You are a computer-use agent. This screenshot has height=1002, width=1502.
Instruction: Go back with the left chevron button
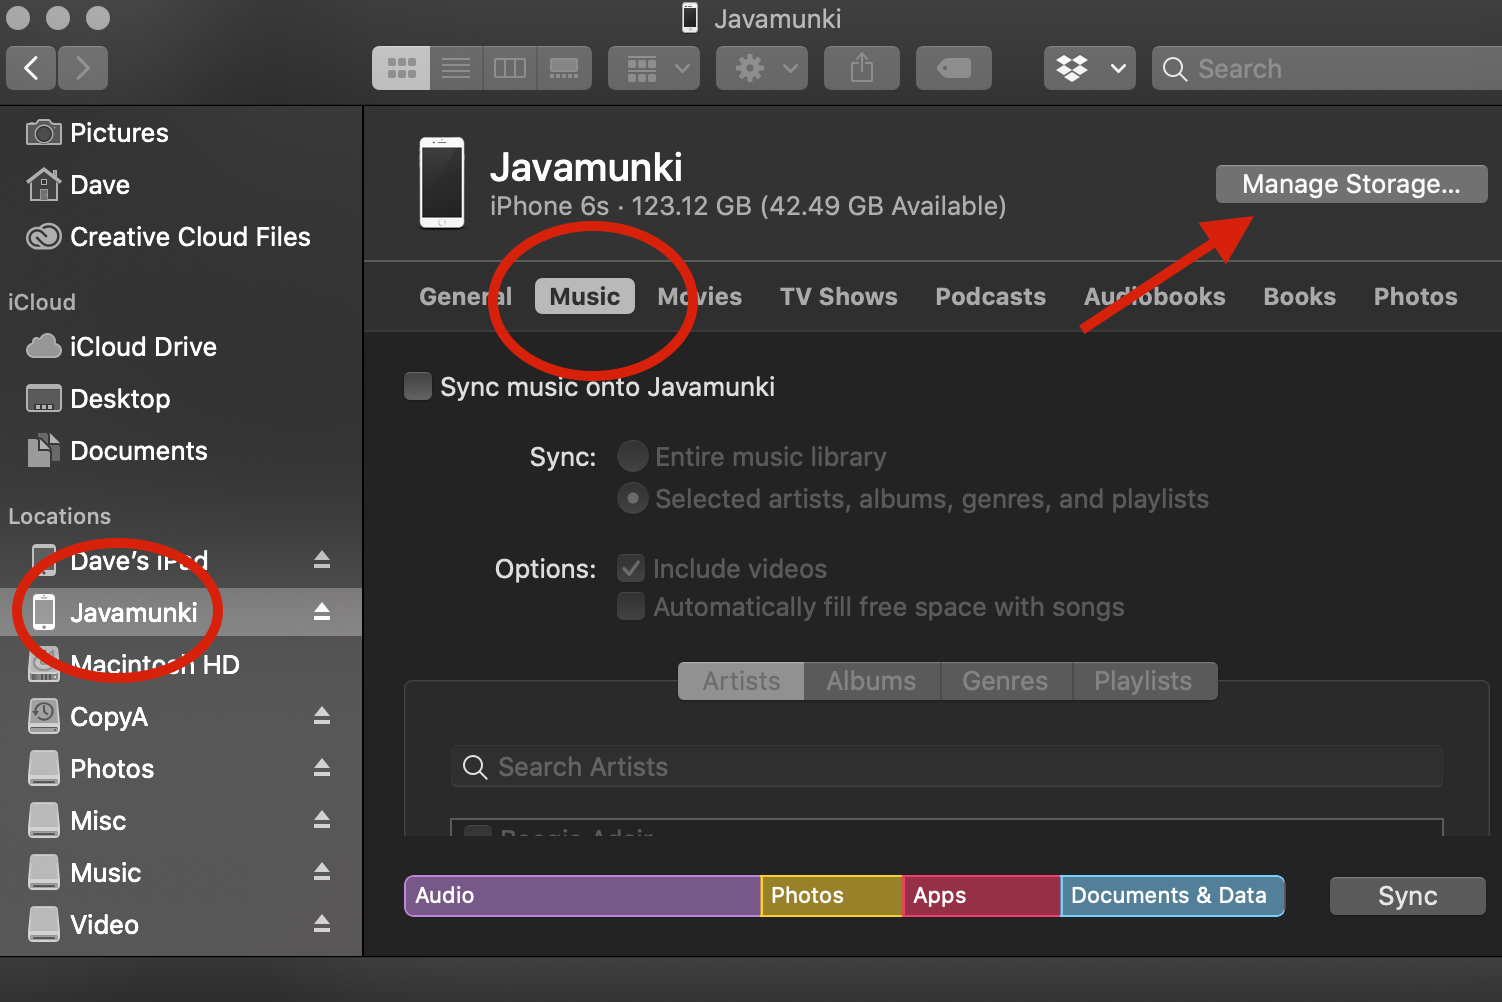pyautogui.click(x=31, y=68)
